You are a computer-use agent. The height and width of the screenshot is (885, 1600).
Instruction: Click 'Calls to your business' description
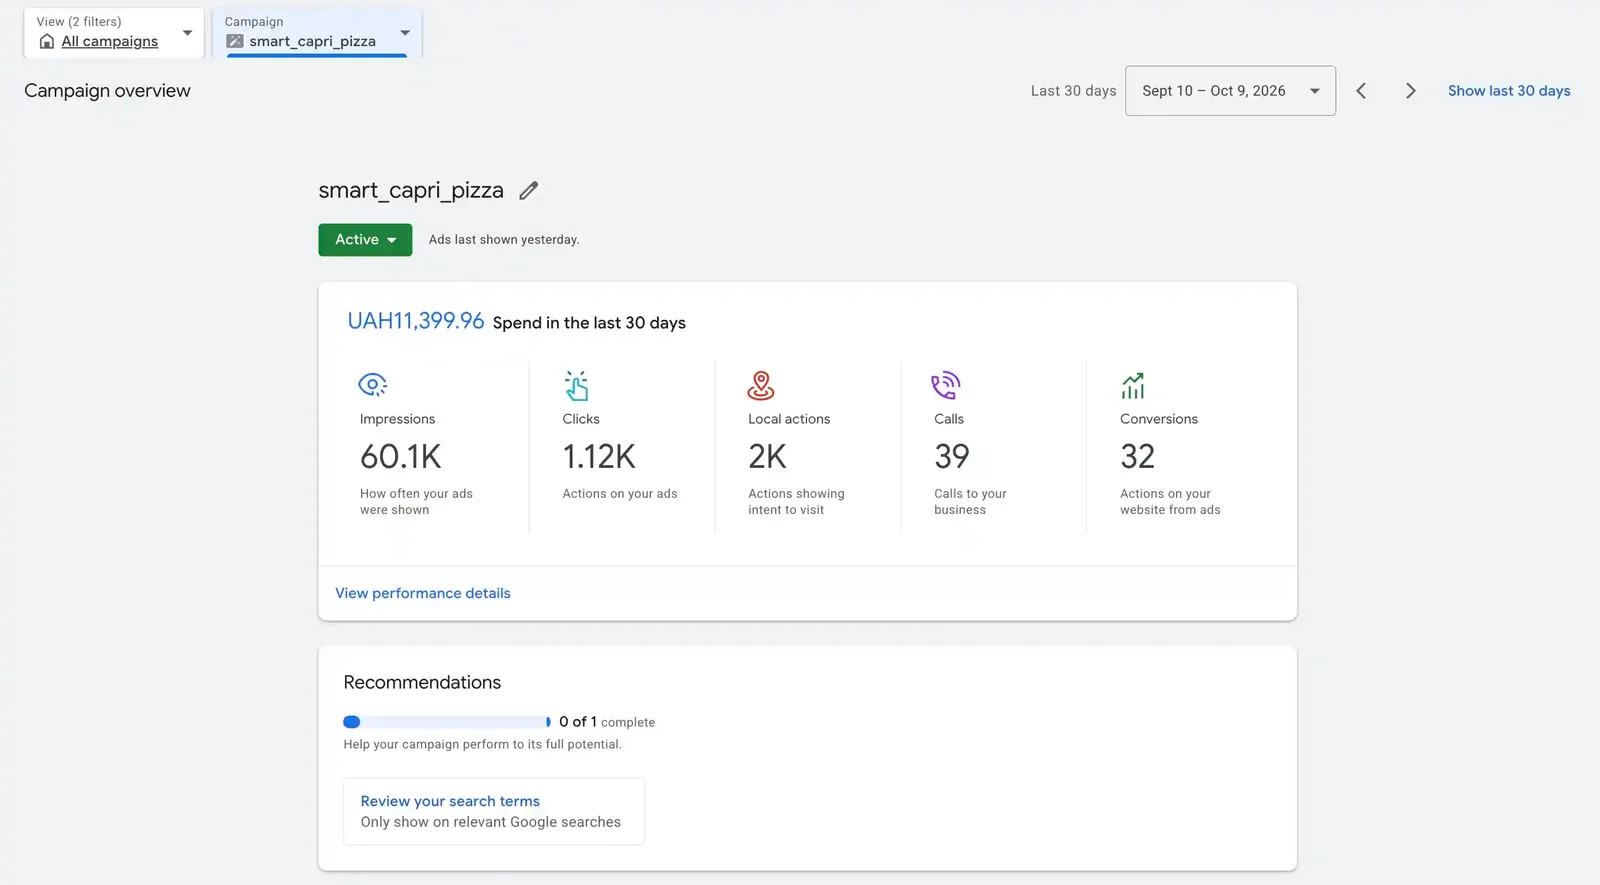pos(970,502)
